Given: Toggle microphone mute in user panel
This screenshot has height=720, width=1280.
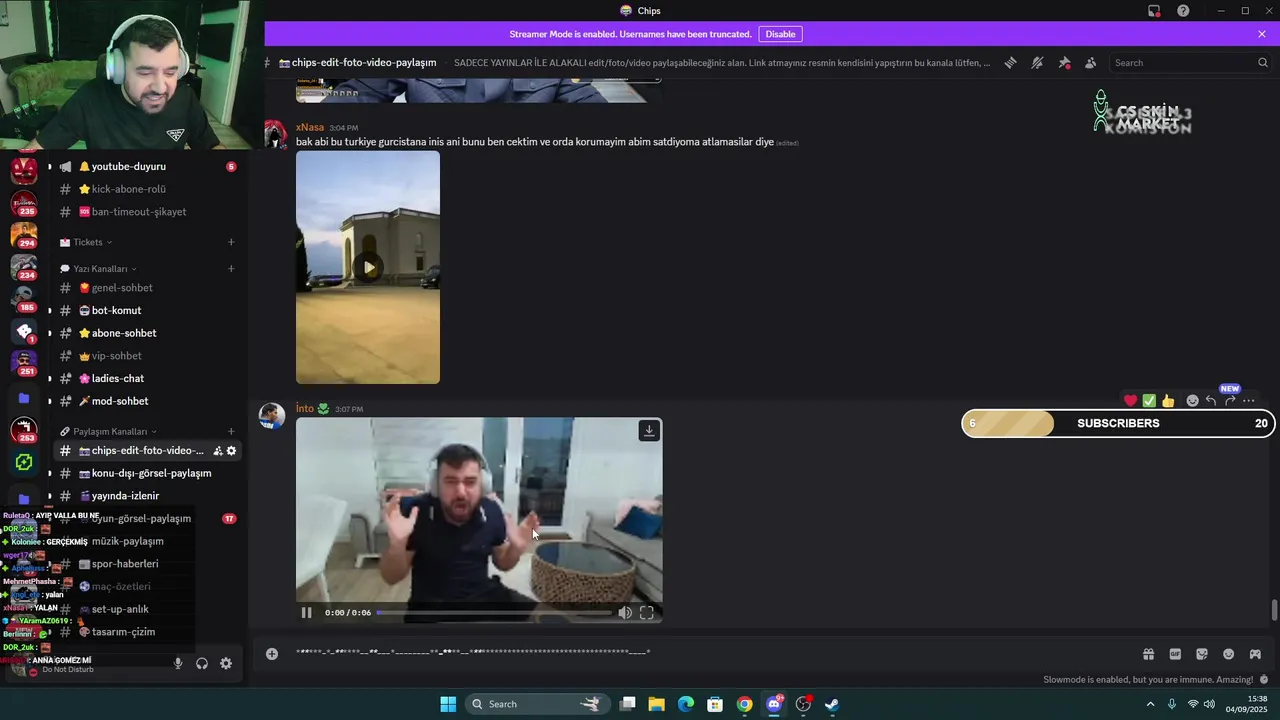Looking at the screenshot, I should pyautogui.click(x=178, y=663).
